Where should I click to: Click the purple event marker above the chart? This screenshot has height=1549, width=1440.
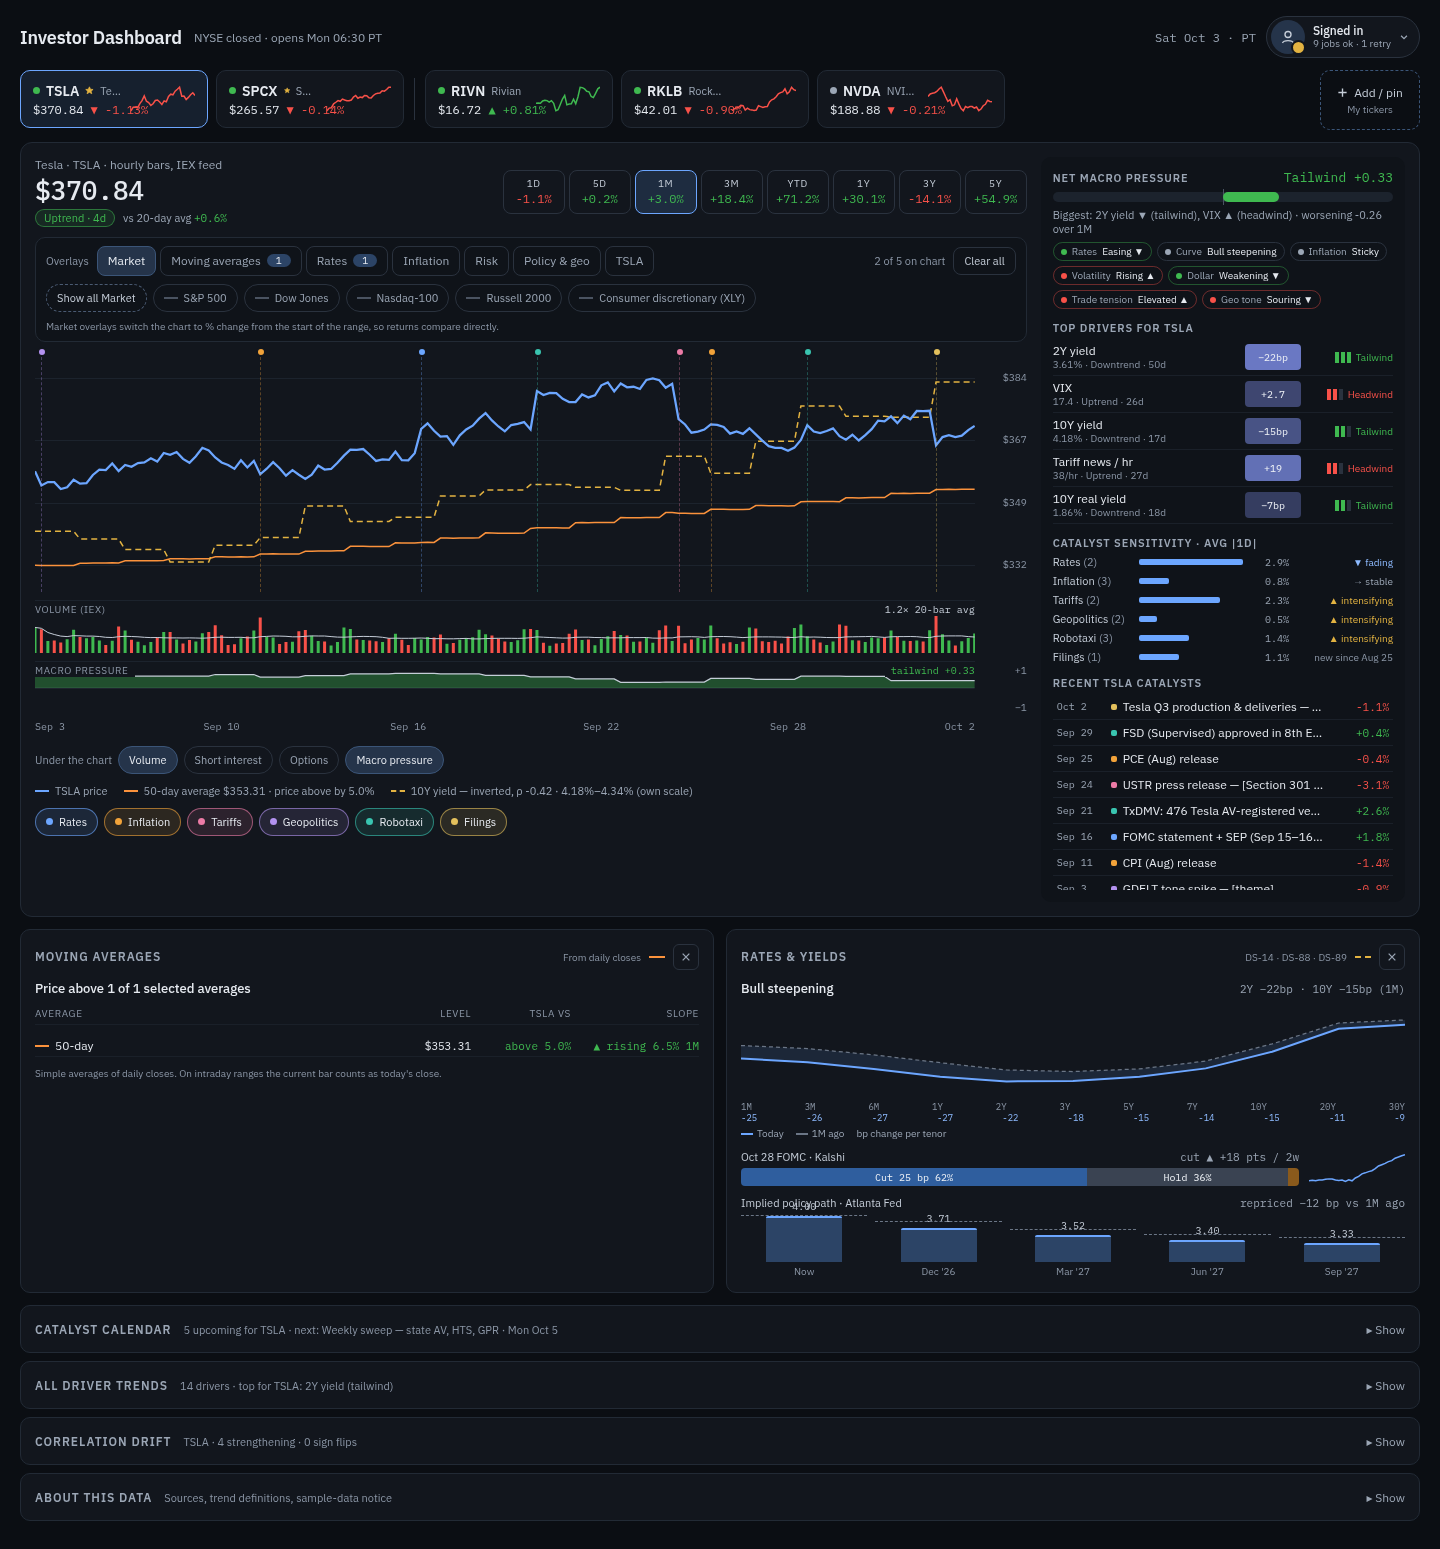(41, 352)
